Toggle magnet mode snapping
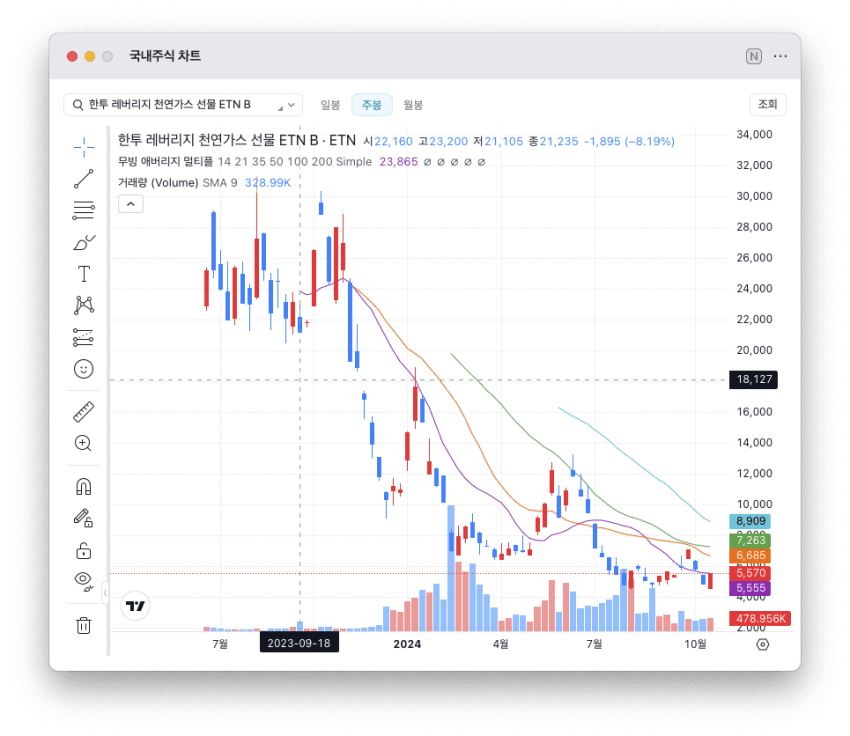Screen dimensions: 850x736 click(83, 487)
